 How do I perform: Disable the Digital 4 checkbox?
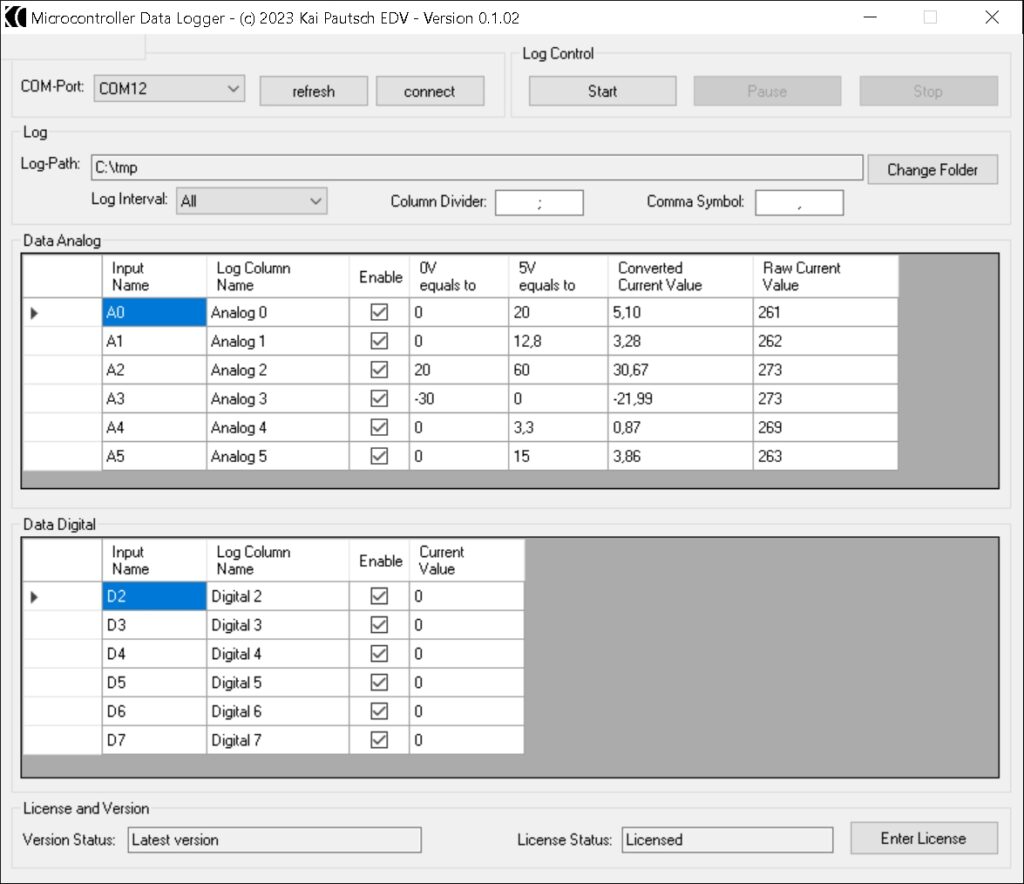379,654
